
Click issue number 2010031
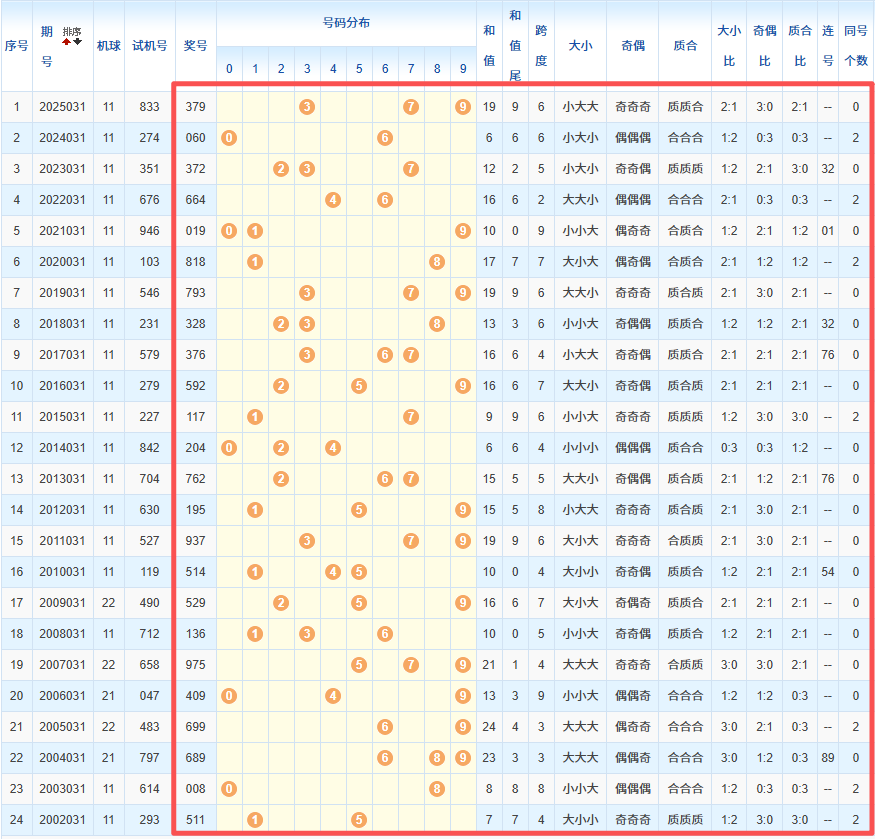click(x=63, y=572)
